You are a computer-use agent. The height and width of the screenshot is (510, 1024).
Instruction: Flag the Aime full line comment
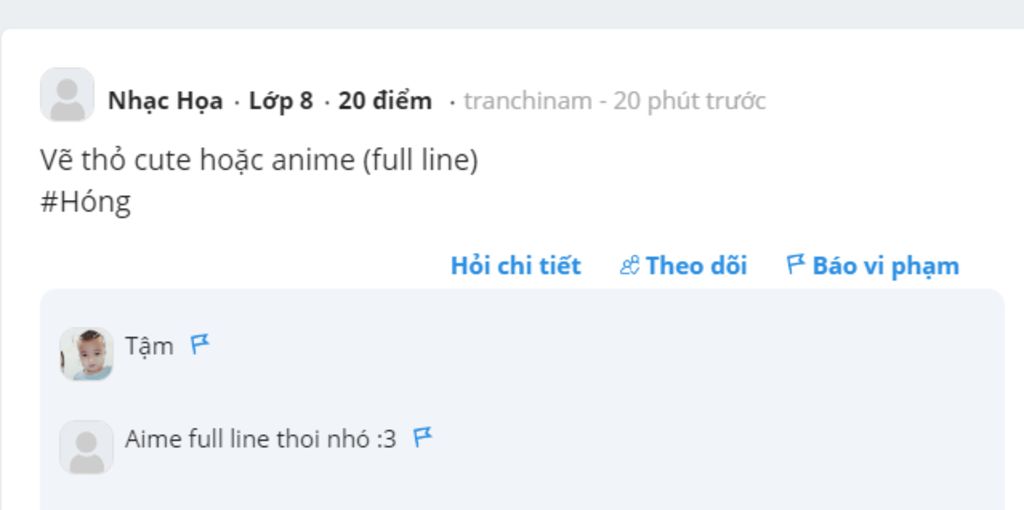423,437
